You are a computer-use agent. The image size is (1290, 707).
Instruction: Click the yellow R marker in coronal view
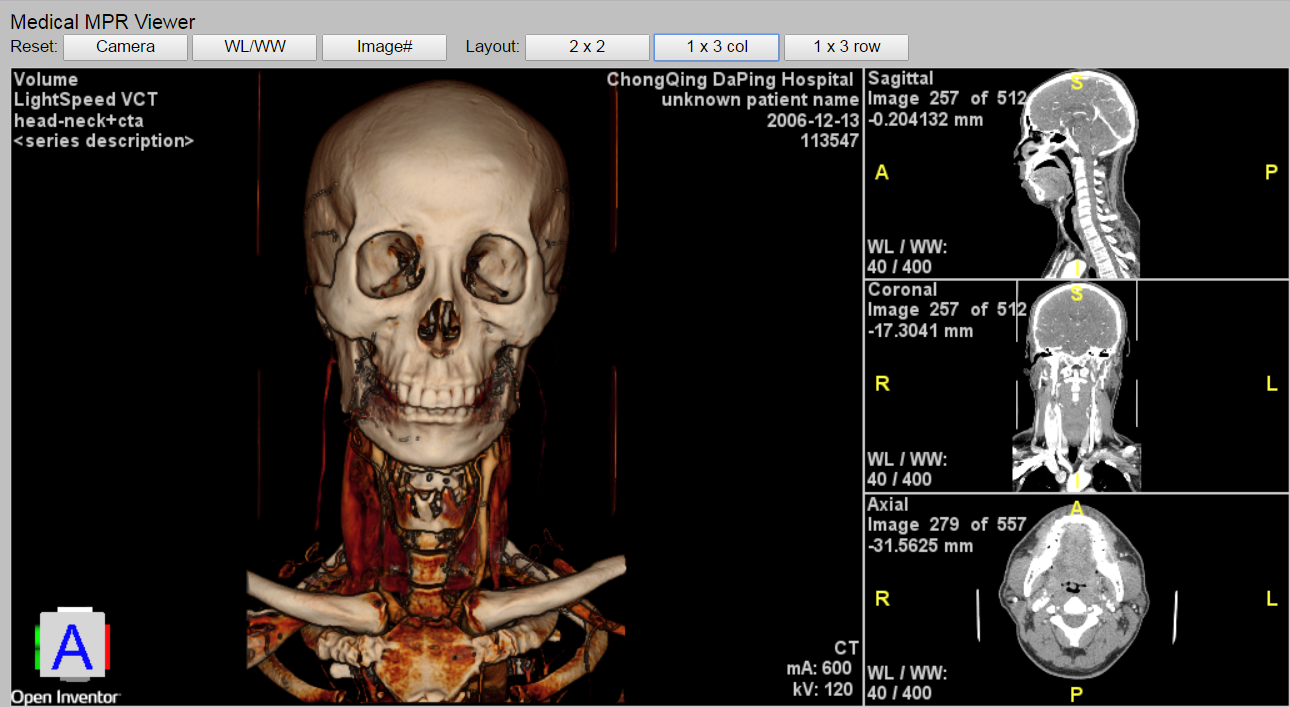[882, 384]
